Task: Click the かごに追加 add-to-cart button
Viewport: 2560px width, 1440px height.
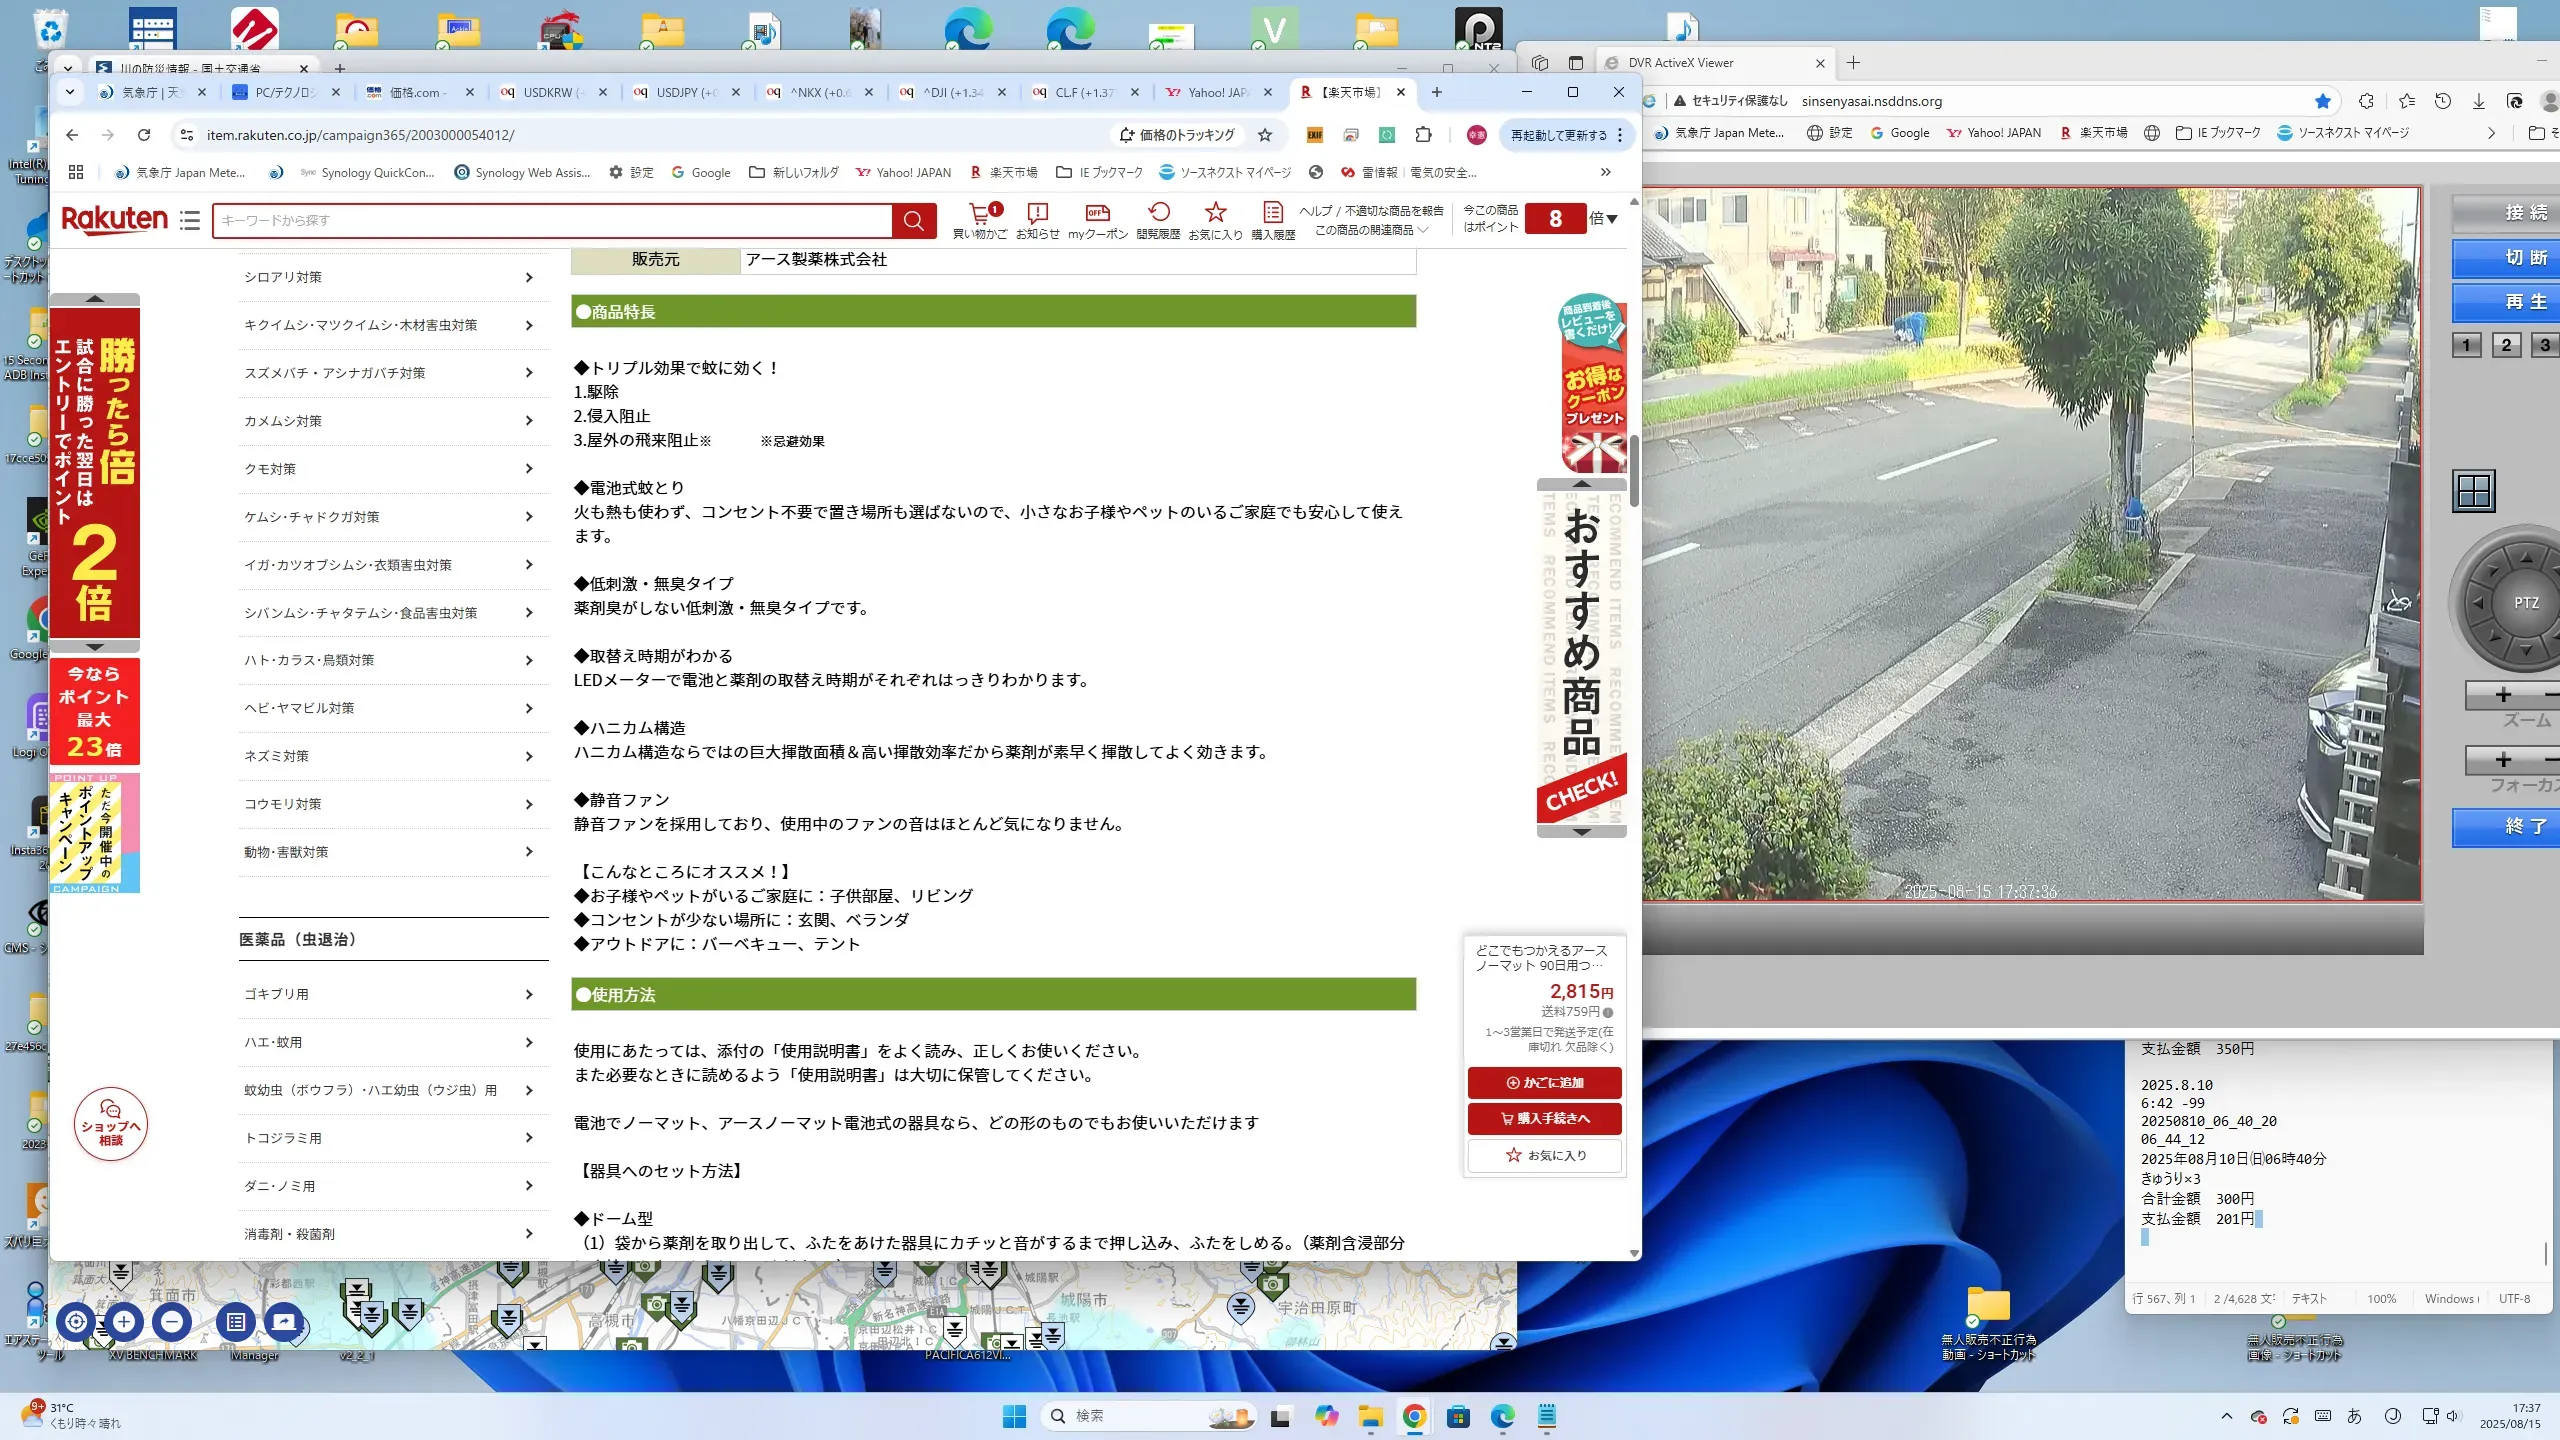Action: (x=1545, y=1082)
